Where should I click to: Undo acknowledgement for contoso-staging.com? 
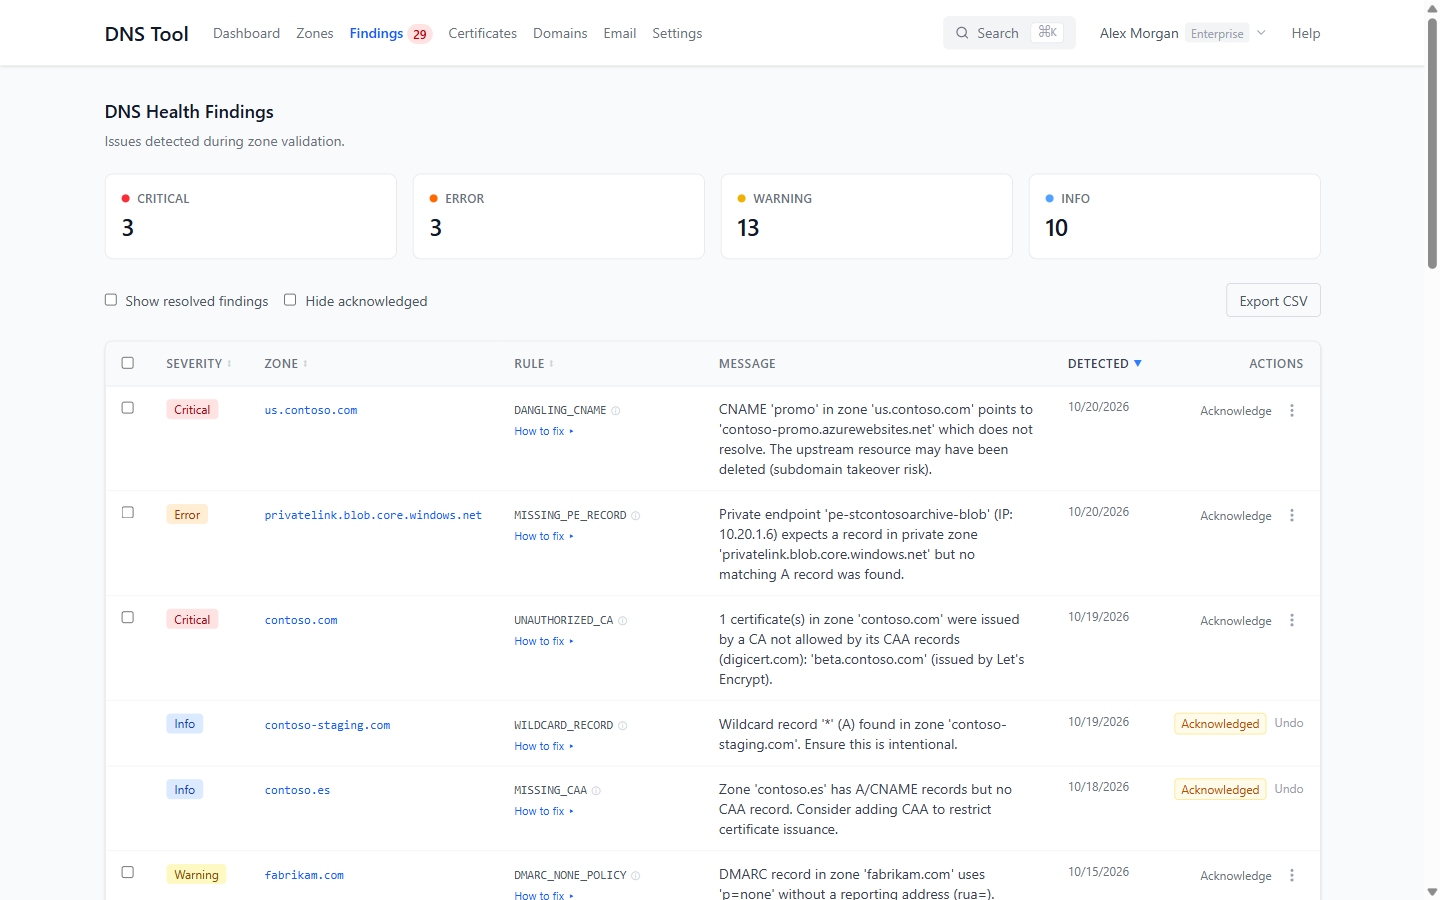pos(1289,723)
